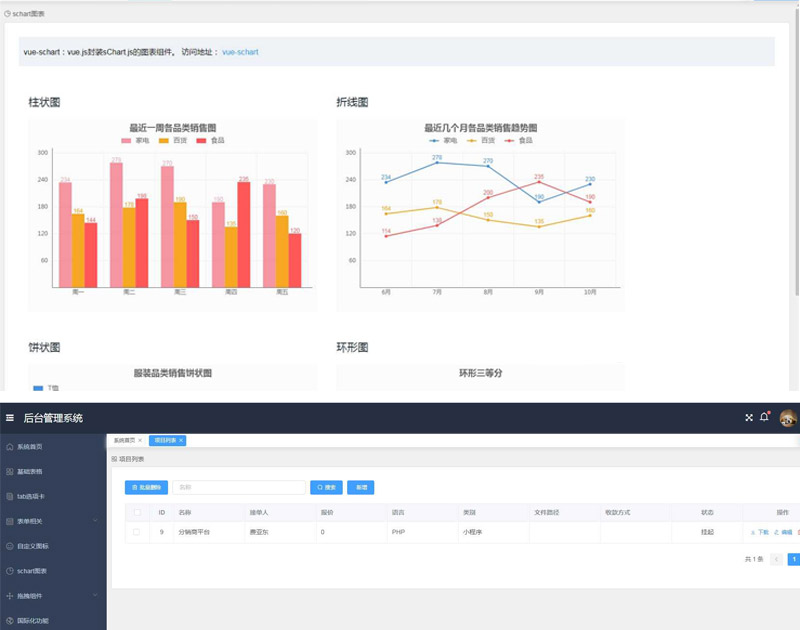Expand the 表单相关 submenu arrow
Image resolution: width=800 pixels, height=630 pixels.
coord(94,521)
